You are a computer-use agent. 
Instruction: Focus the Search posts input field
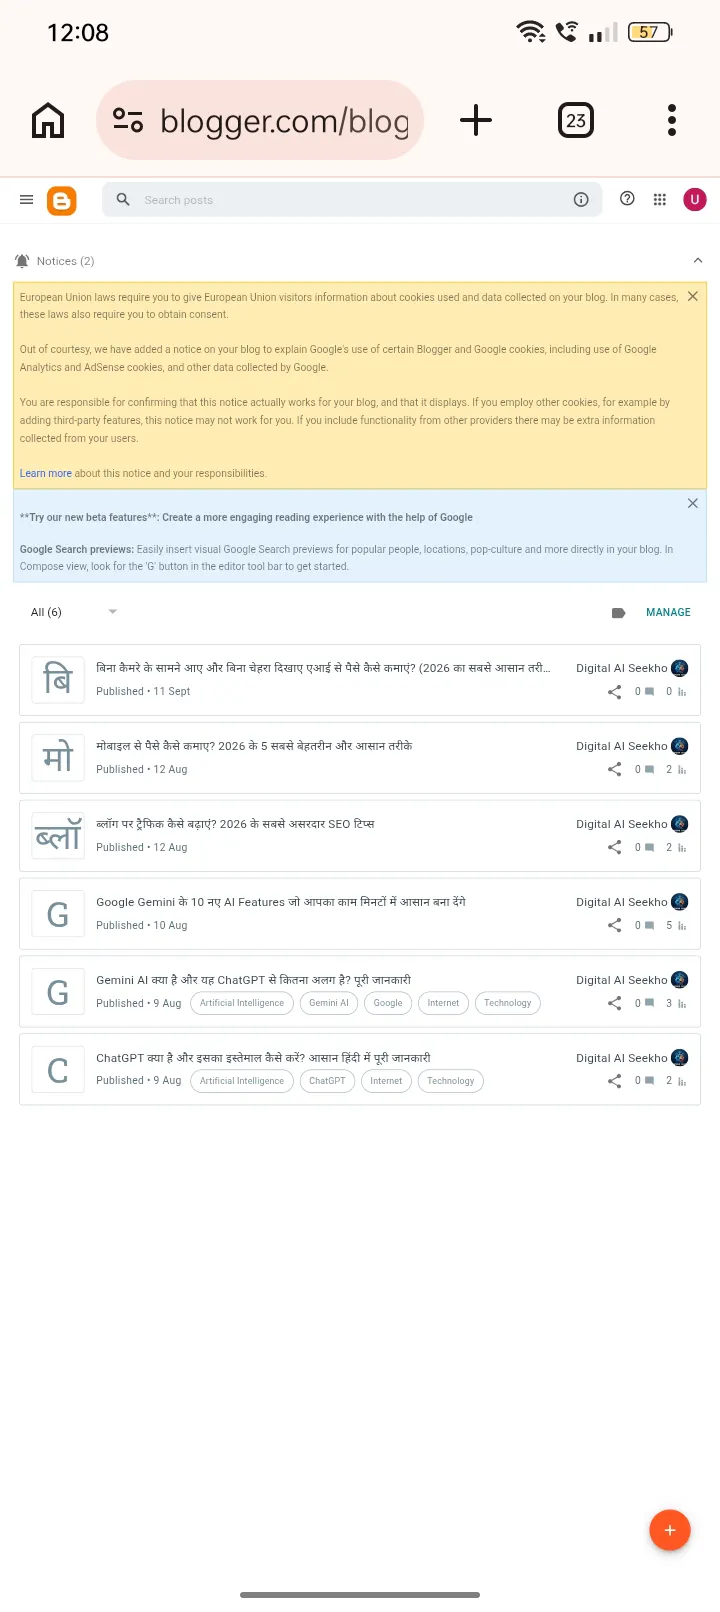pyautogui.click(x=352, y=200)
